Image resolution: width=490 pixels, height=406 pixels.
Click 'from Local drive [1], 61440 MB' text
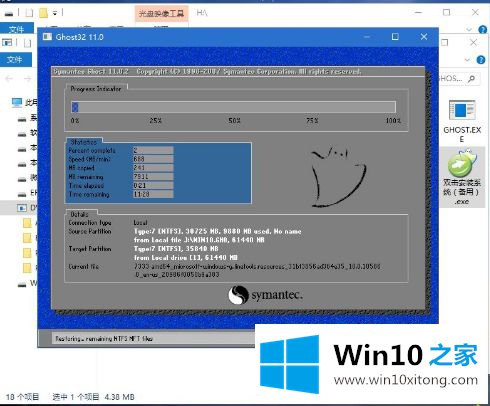[x=186, y=257]
